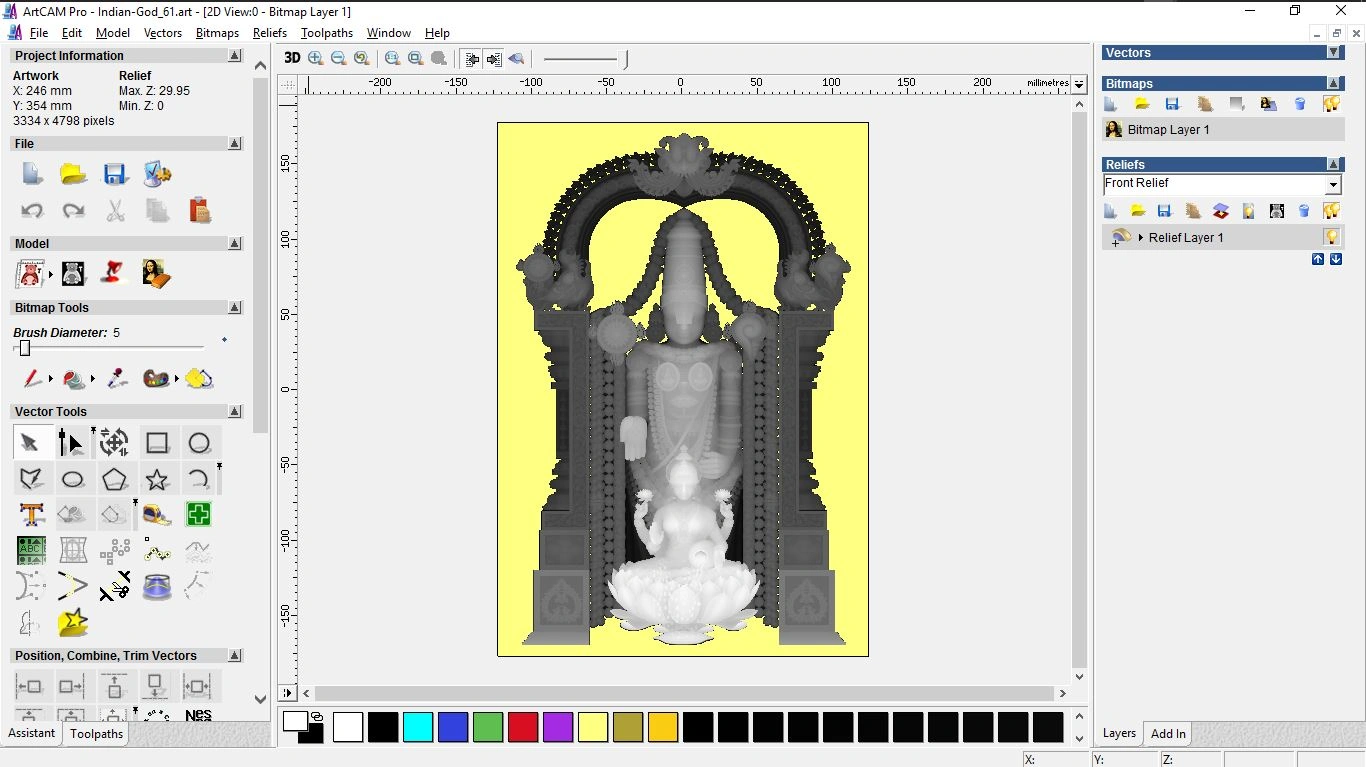The height and width of the screenshot is (767, 1366).
Task: Switch to the Assistant tab
Action: (31, 733)
